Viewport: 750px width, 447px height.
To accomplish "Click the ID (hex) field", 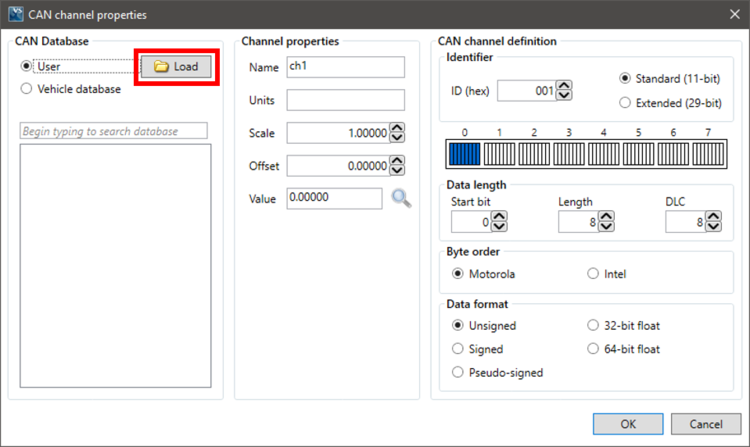I will point(527,91).
